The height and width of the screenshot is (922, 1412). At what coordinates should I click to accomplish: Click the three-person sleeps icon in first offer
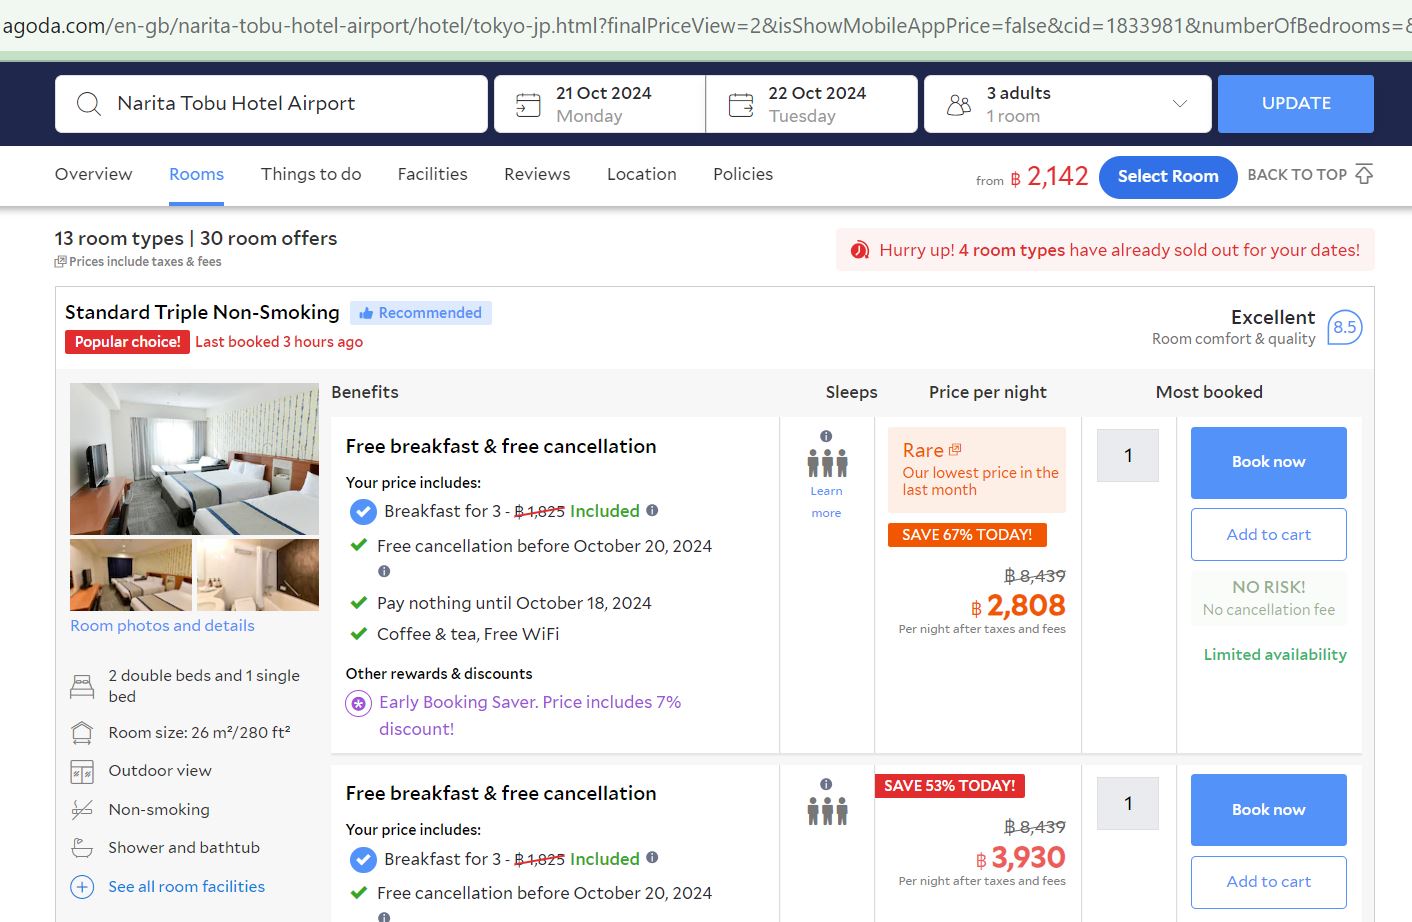click(x=827, y=463)
